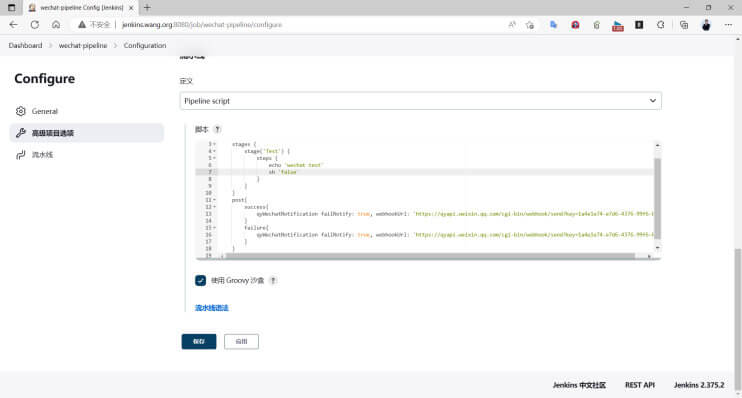
Task: Click the jenkins.wang.org address bar
Action: tap(202, 25)
